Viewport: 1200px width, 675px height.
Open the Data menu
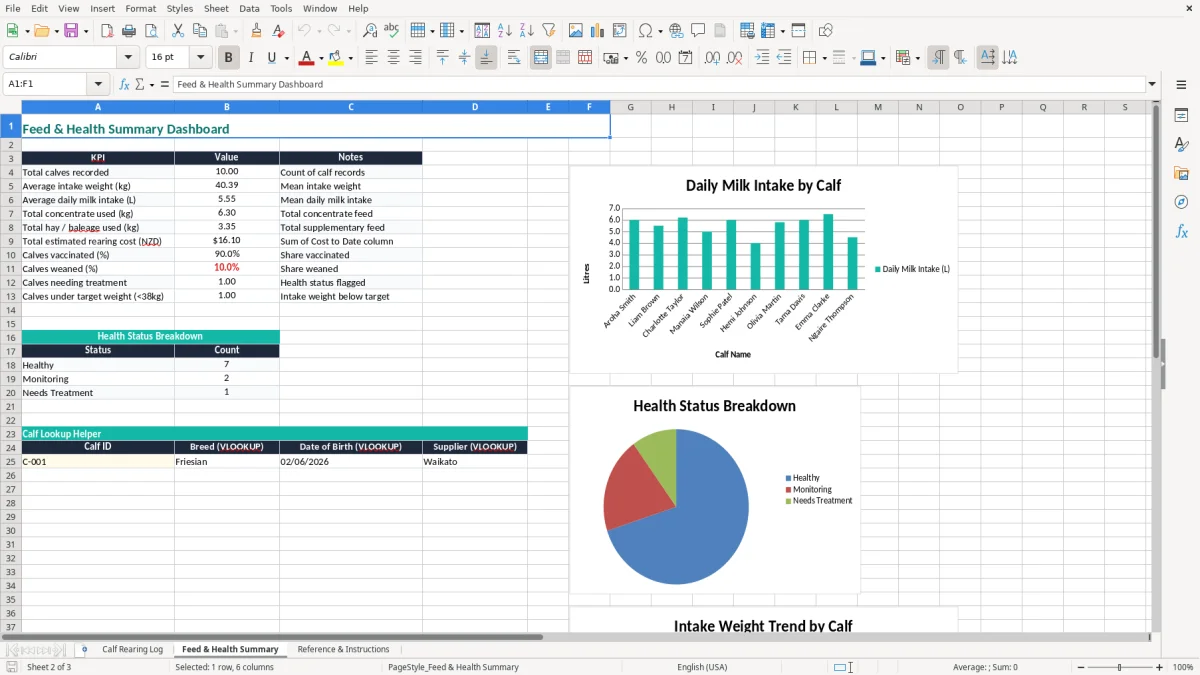pyautogui.click(x=249, y=8)
